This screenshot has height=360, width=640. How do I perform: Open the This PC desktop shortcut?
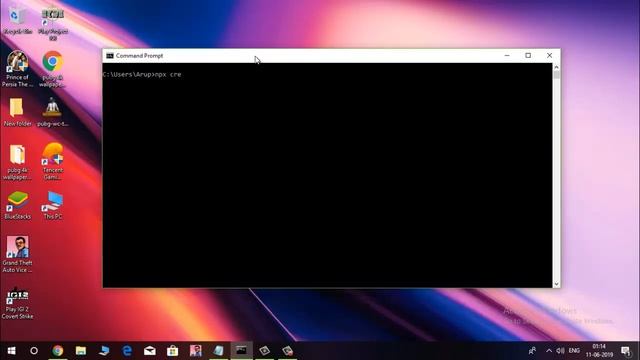[53, 205]
